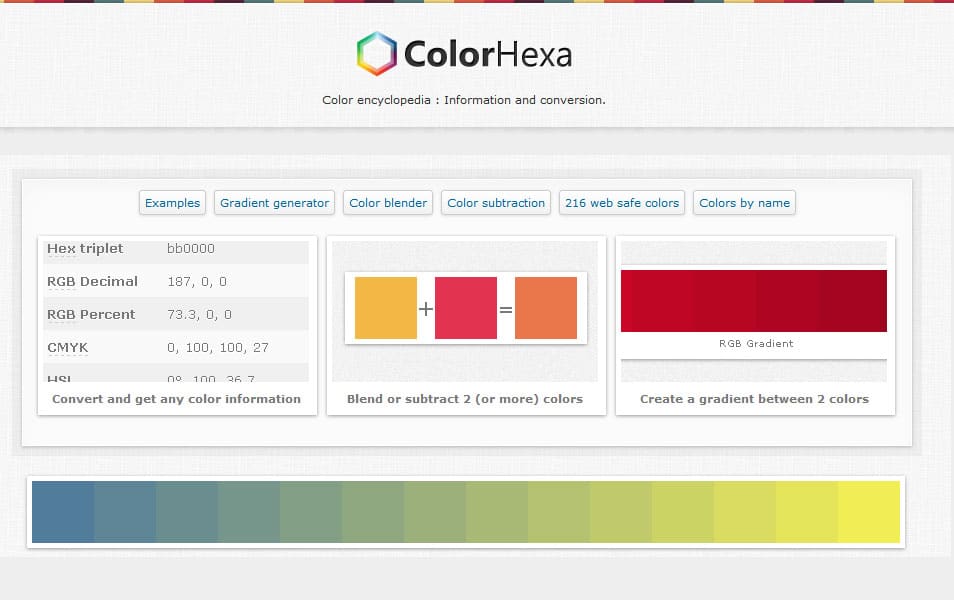Open the Color blender tool
Screen dimensions: 954x600
coord(387,202)
